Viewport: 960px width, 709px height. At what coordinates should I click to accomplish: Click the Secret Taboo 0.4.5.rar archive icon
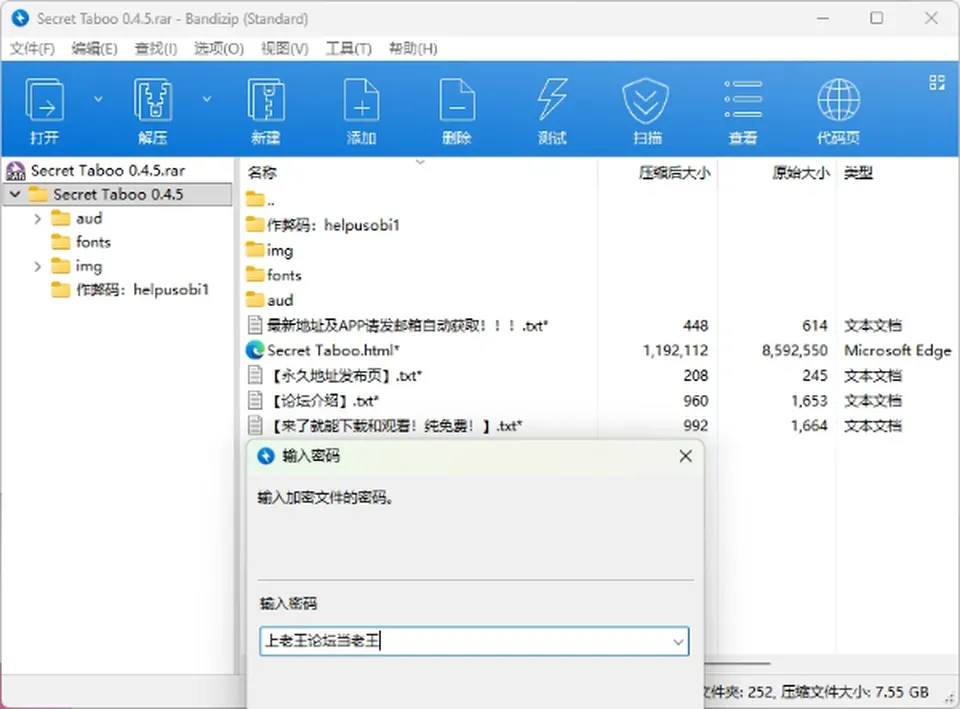[x=15, y=171]
